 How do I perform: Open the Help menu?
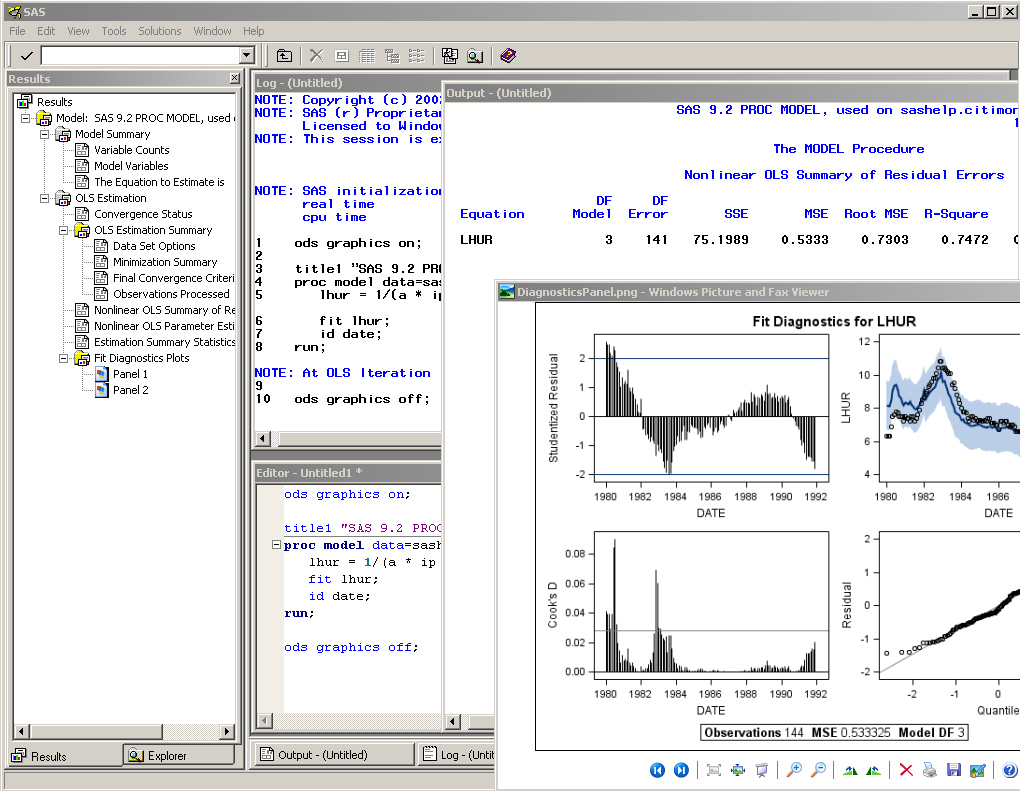[x=254, y=31]
